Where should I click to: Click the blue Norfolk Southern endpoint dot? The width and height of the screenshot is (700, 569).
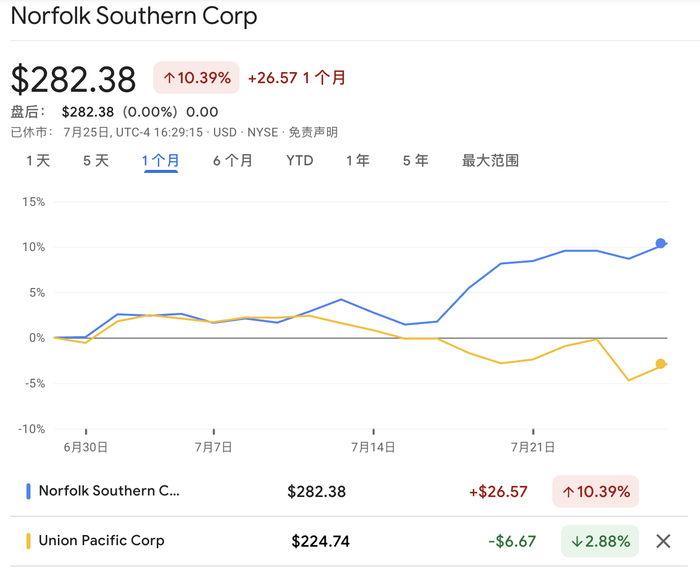(661, 243)
